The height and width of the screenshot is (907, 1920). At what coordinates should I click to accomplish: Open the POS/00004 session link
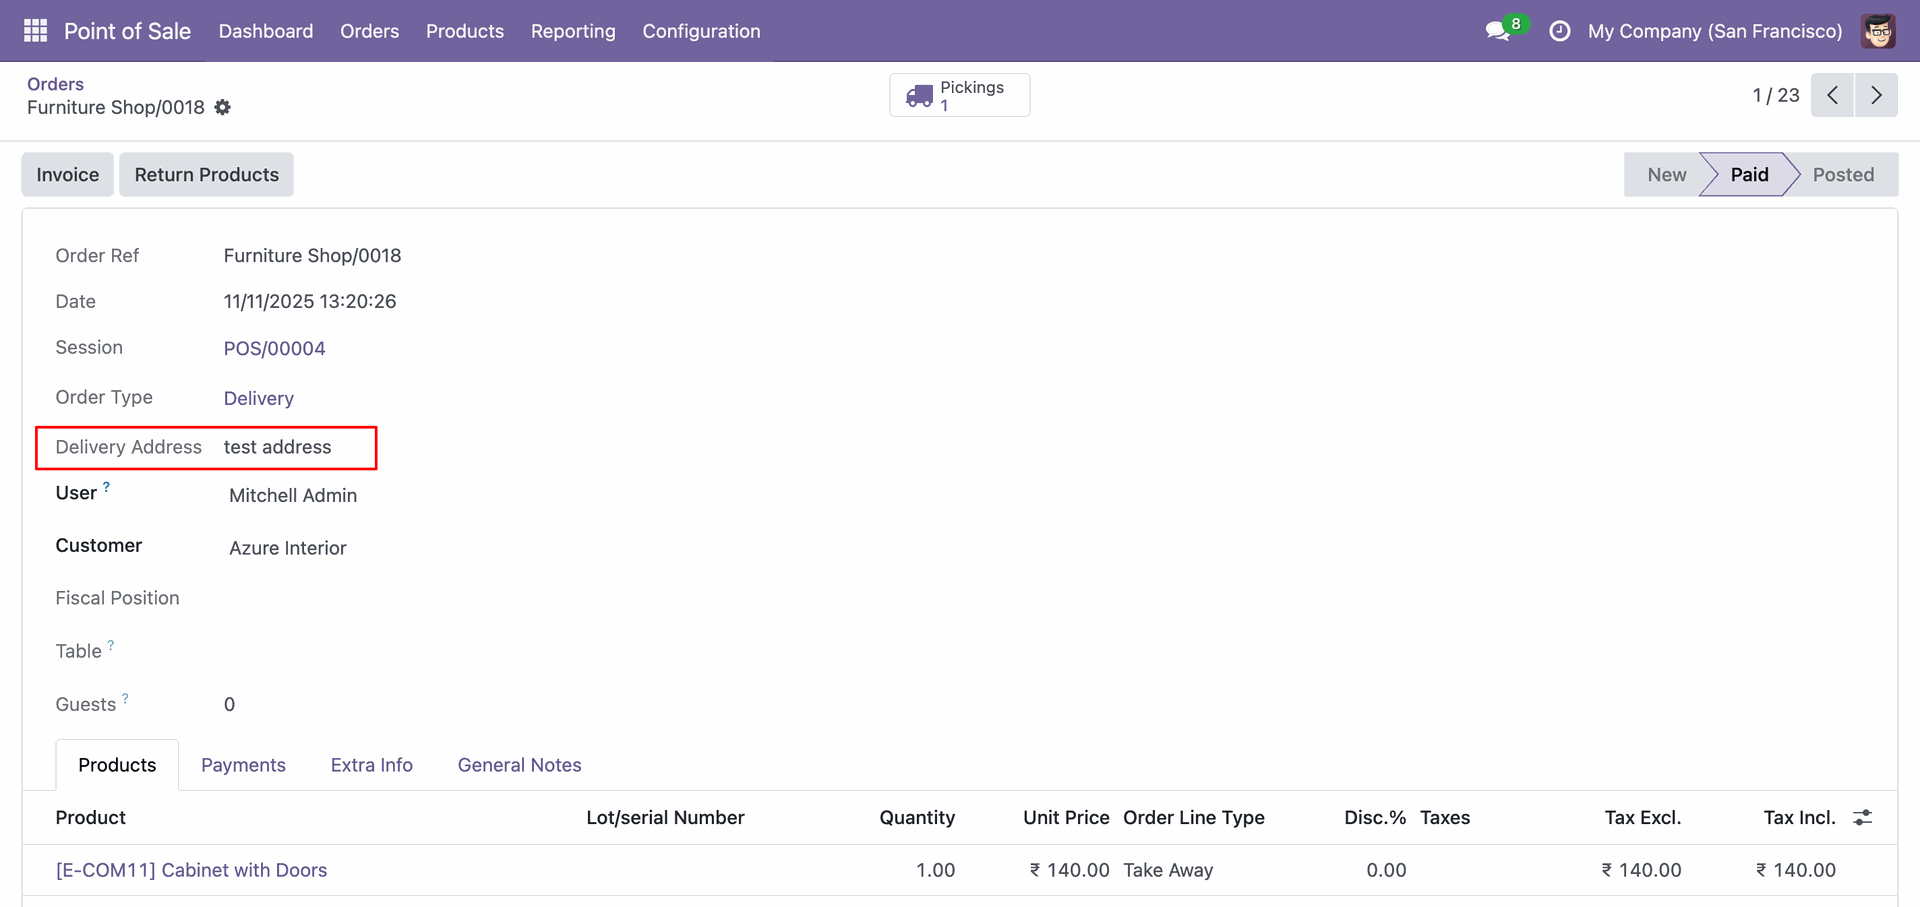tap(274, 348)
